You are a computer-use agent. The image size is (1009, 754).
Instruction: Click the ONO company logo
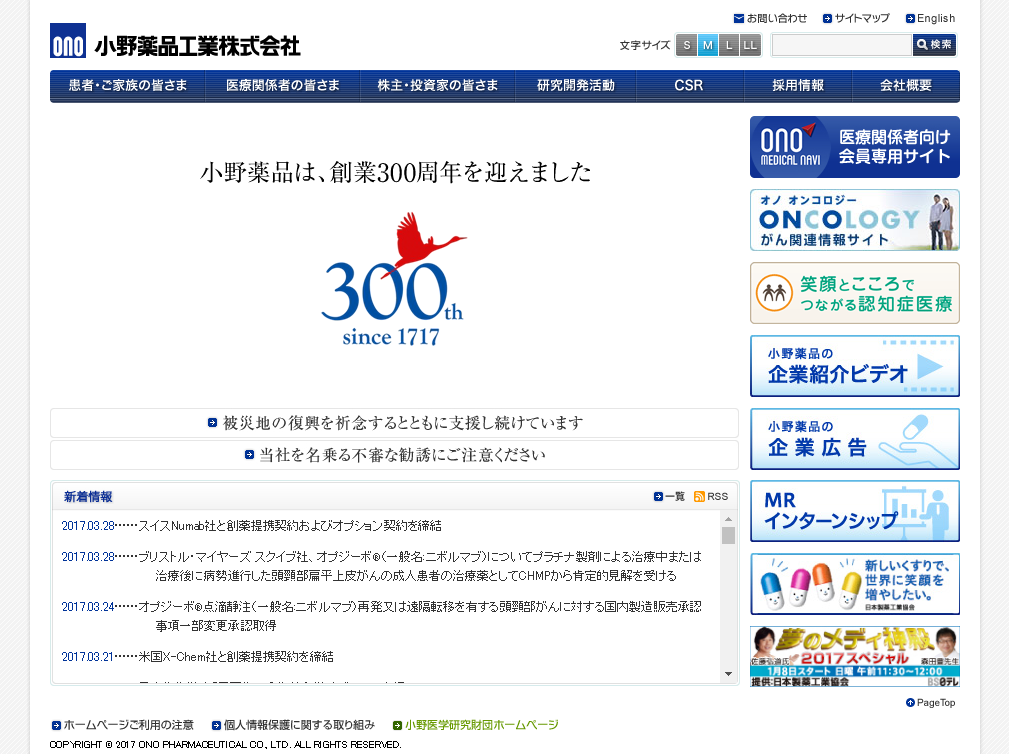tap(68, 41)
